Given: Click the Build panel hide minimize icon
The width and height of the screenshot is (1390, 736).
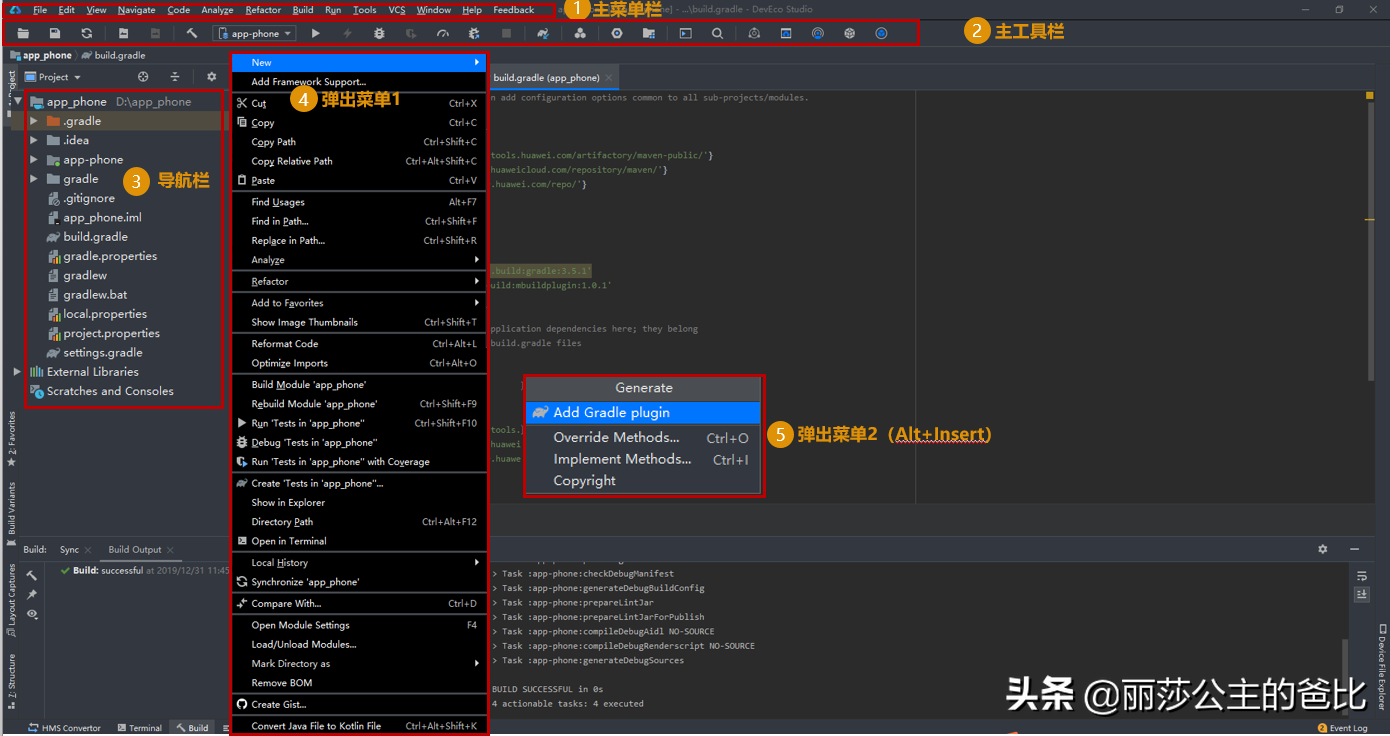Looking at the screenshot, I should [x=1355, y=549].
